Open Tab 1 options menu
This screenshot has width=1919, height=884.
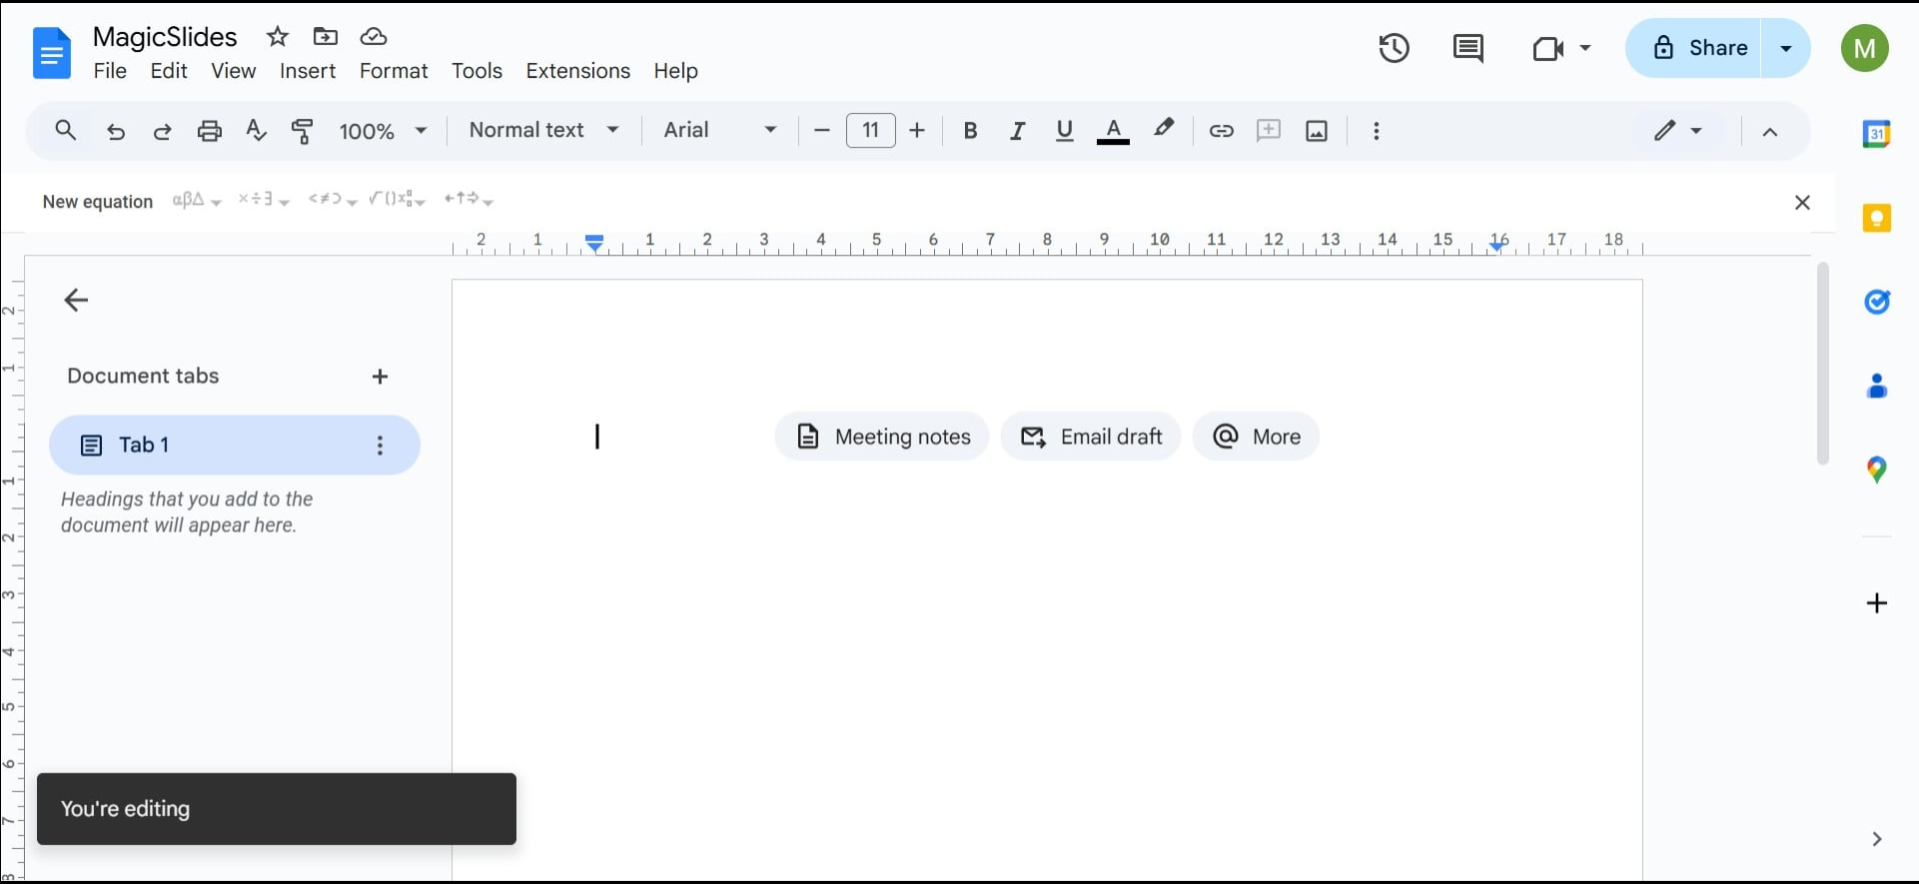(380, 445)
